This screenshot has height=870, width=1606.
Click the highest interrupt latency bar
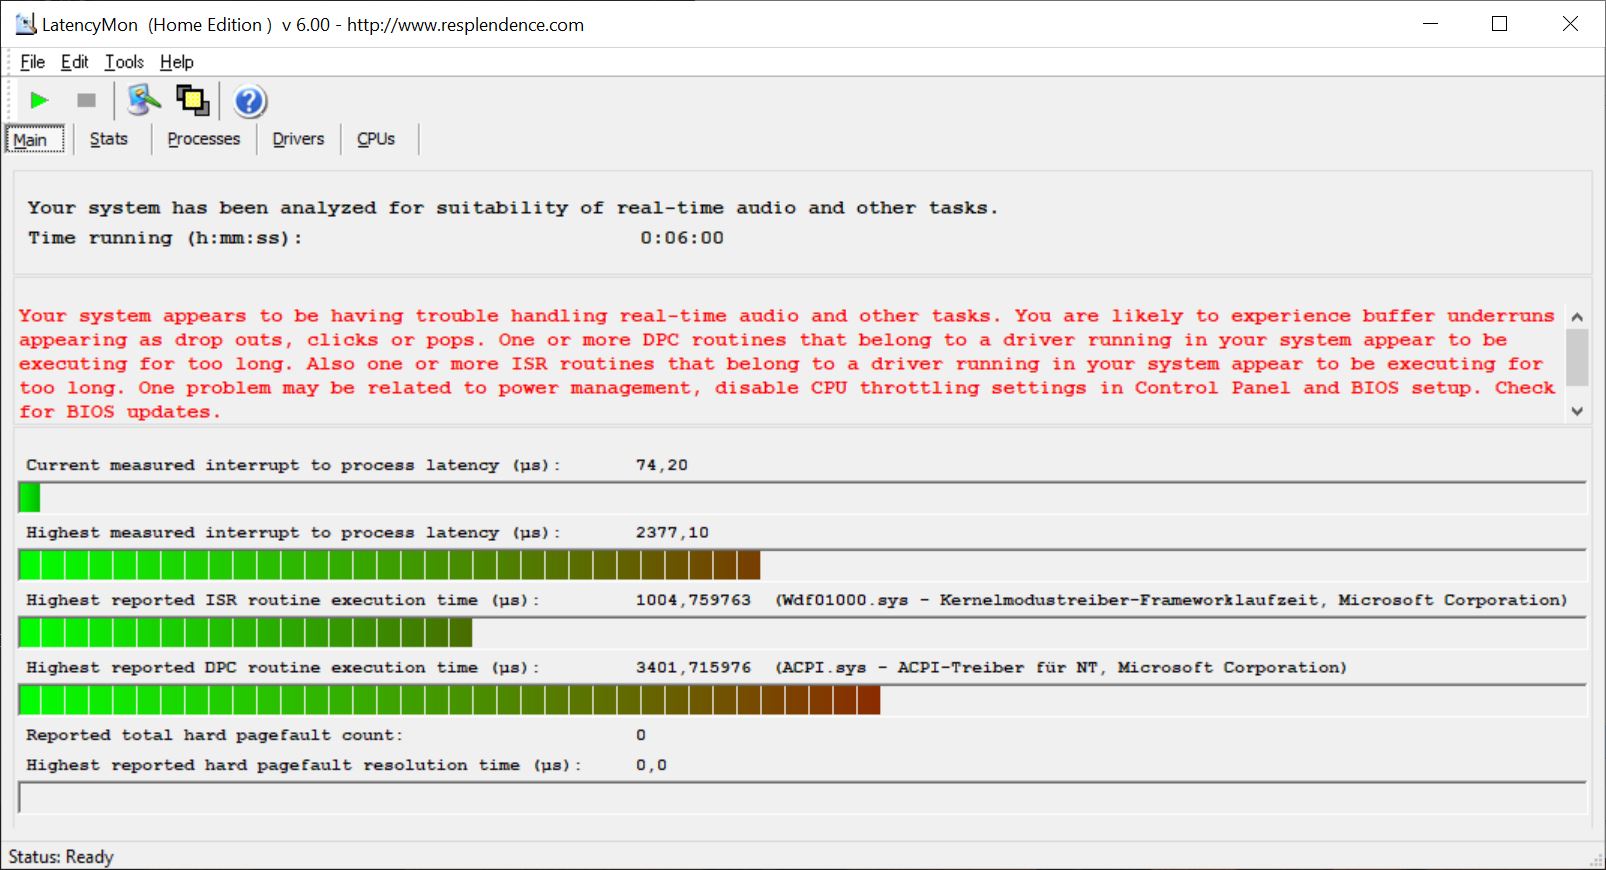tap(802, 565)
